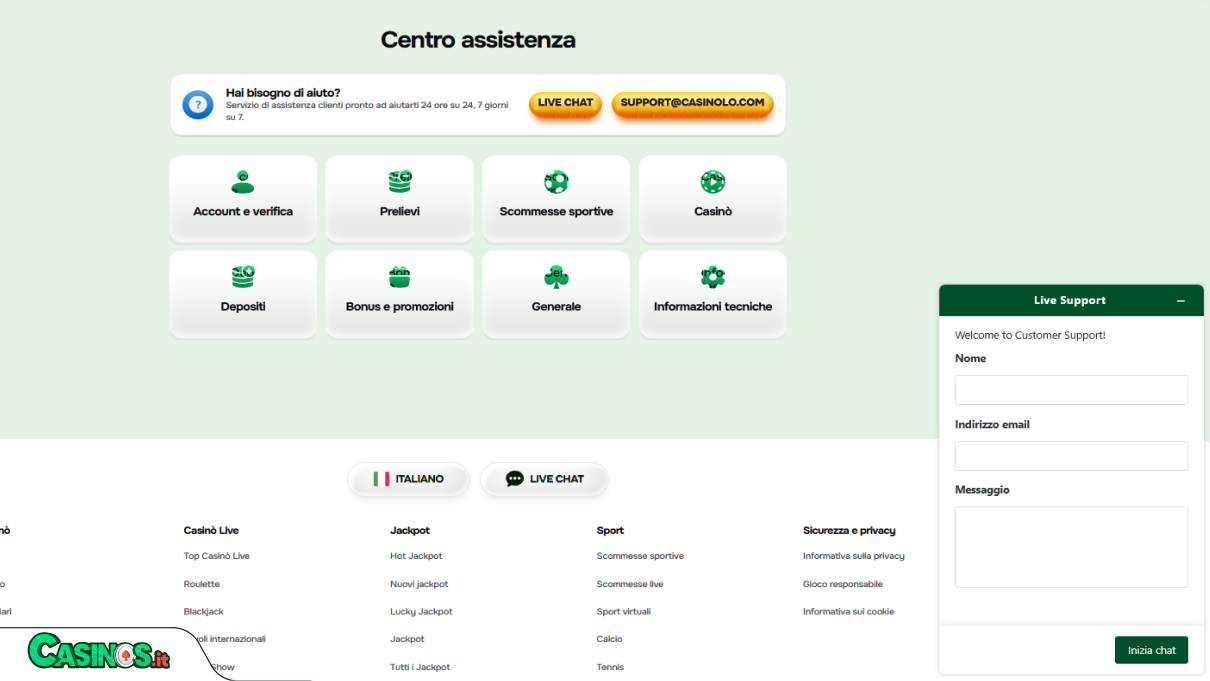The image size is (1210, 681).
Task: Open the Nuovi jackpot link
Action: 419,584
